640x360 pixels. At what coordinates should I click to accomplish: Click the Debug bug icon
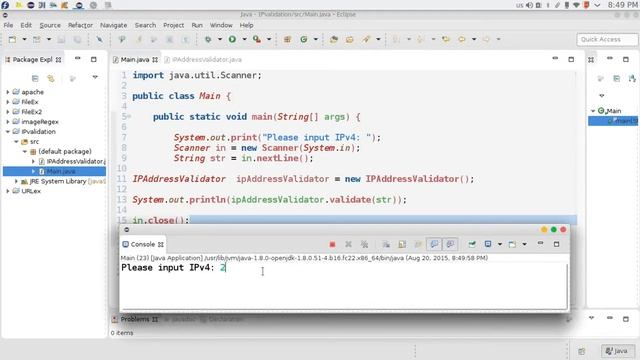pyautogui.click(x=208, y=39)
